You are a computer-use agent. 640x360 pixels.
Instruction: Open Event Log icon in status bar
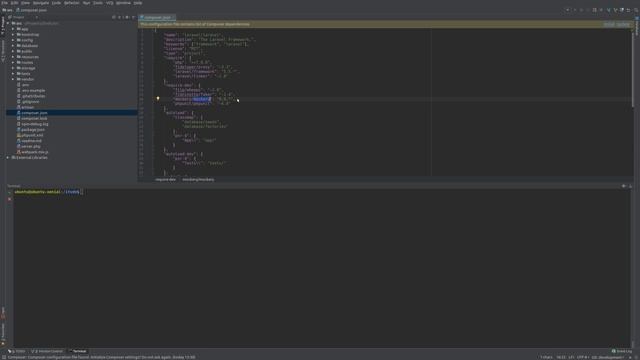(x=622, y=351)
